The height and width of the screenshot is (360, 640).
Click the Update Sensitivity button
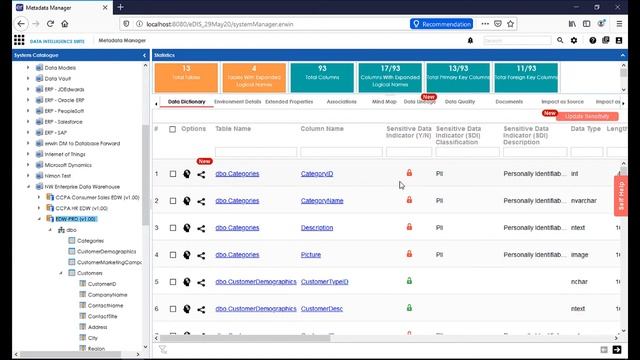[x=587, y=116]
